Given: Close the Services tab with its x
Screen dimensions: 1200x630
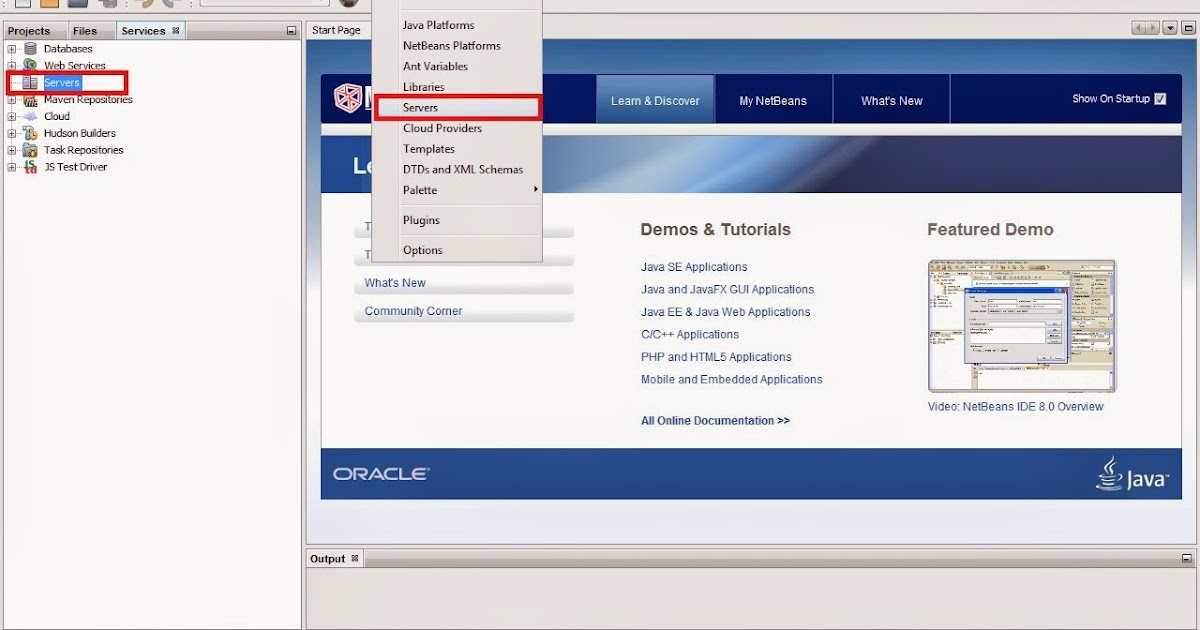Looking at the screenshot, I should [176, 31].
